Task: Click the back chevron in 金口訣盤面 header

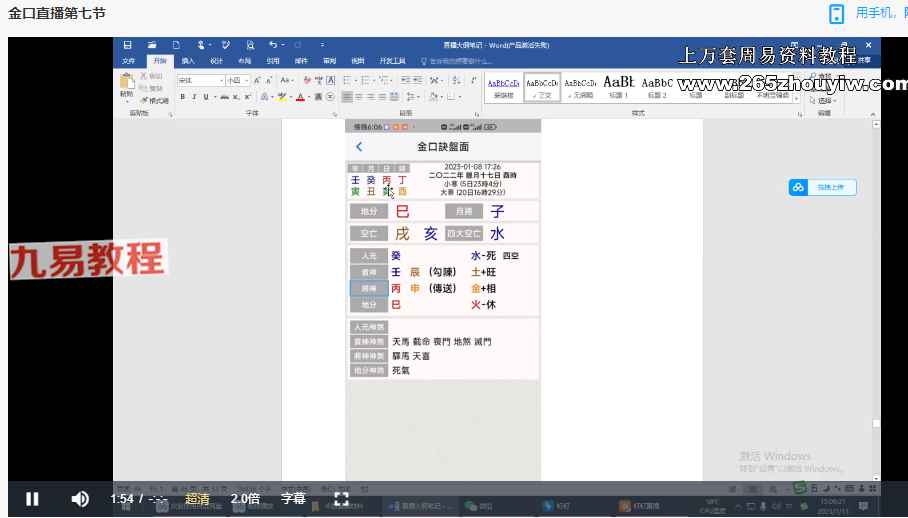Action: tap(359, 147)
